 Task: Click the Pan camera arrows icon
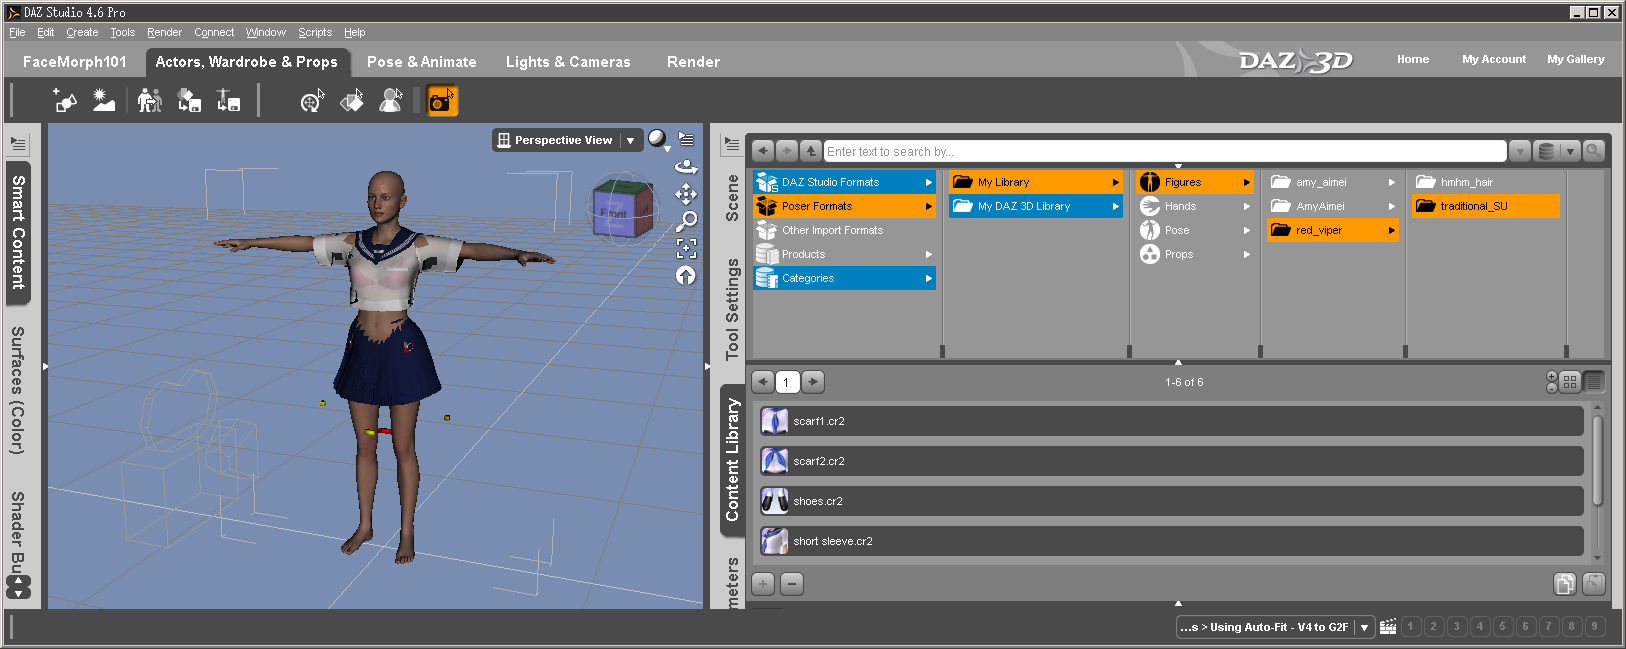pos(686,194)
